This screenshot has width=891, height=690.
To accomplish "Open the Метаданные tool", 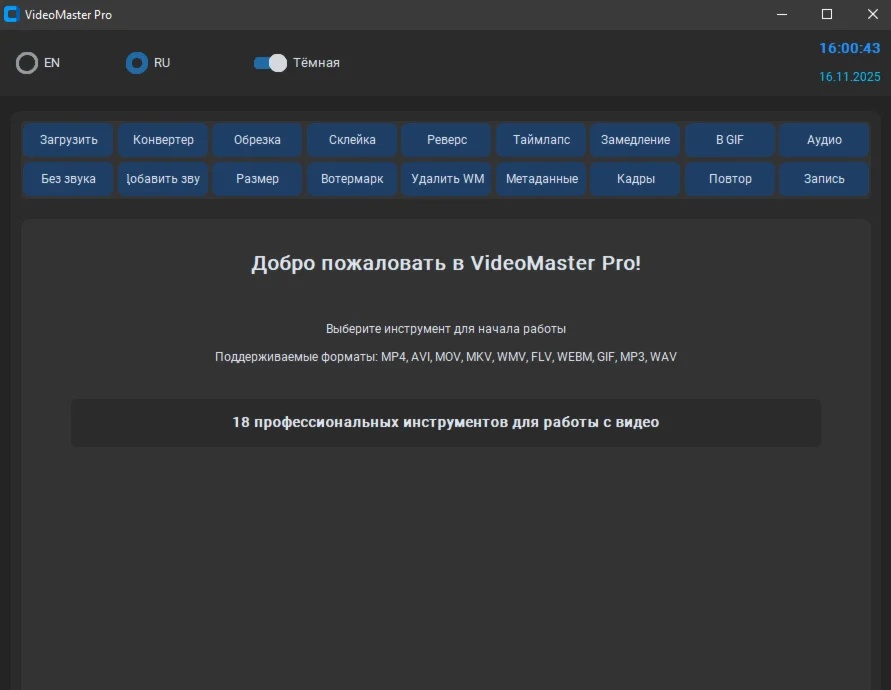I will (541, 179).
